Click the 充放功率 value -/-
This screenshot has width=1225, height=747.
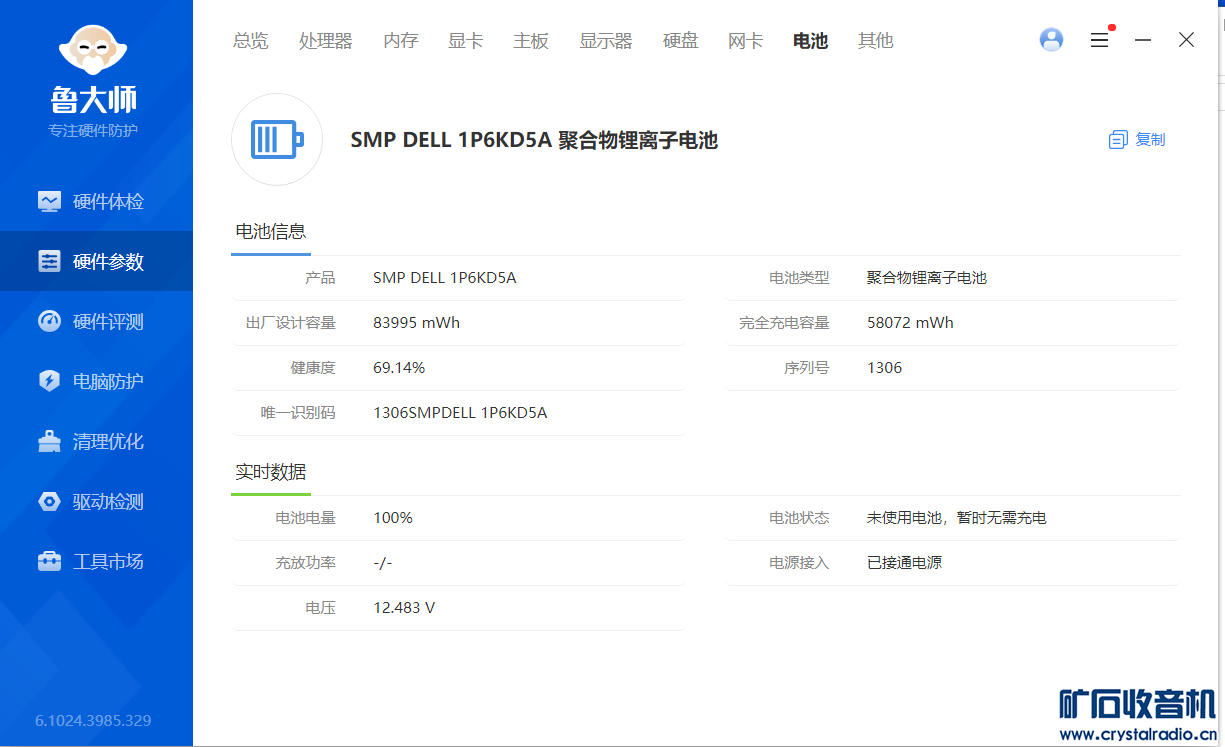[383, 563]
